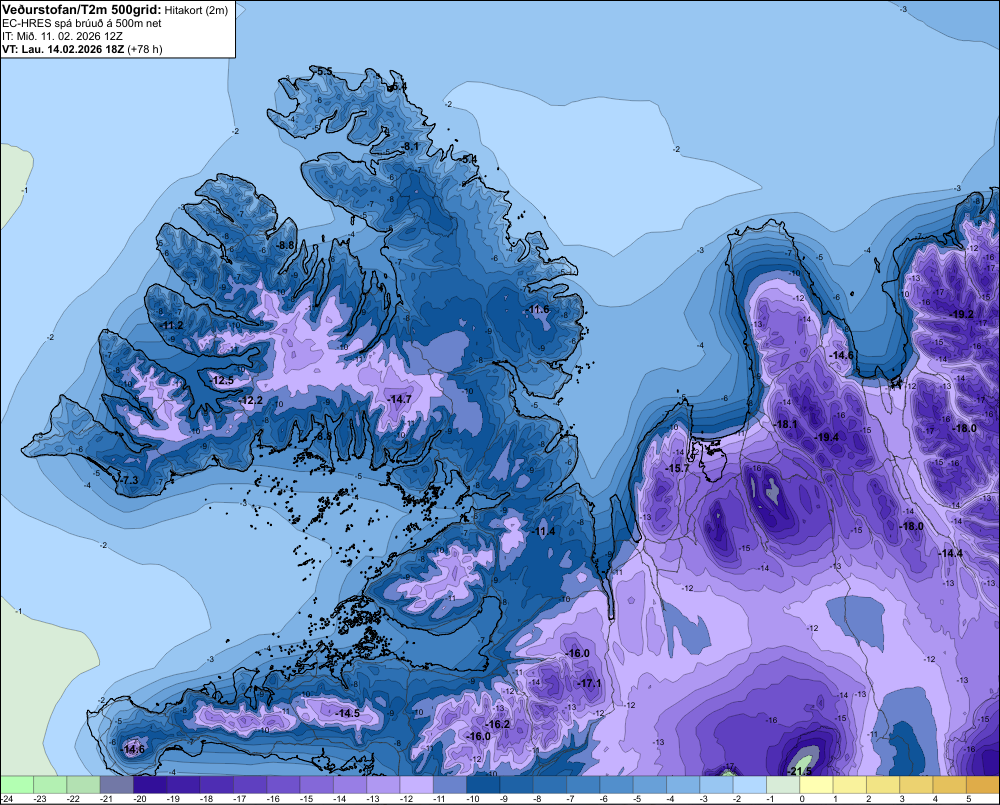Click the -8.1 temperature label
Viewport: 1000px width, 805px height.
tap(410, 146)
